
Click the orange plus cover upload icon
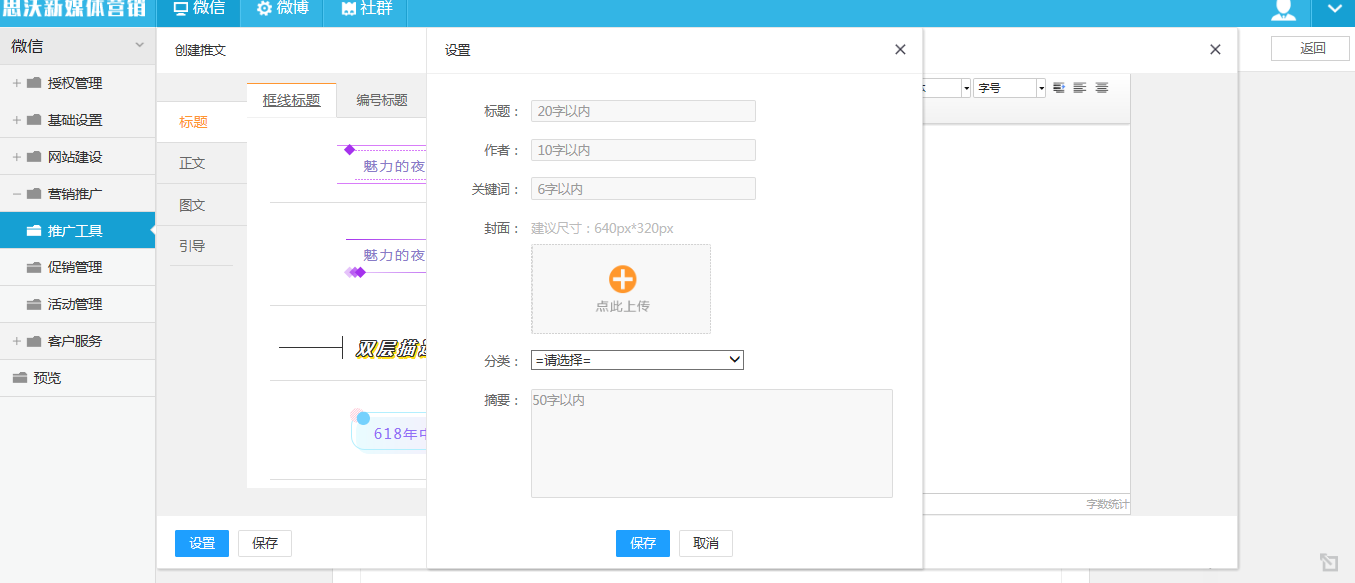pyautogui.click(x=622, y=279)
